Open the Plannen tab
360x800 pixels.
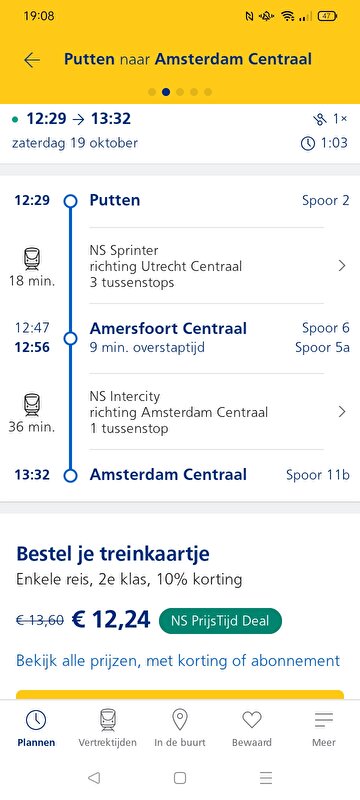click(36, 729)
